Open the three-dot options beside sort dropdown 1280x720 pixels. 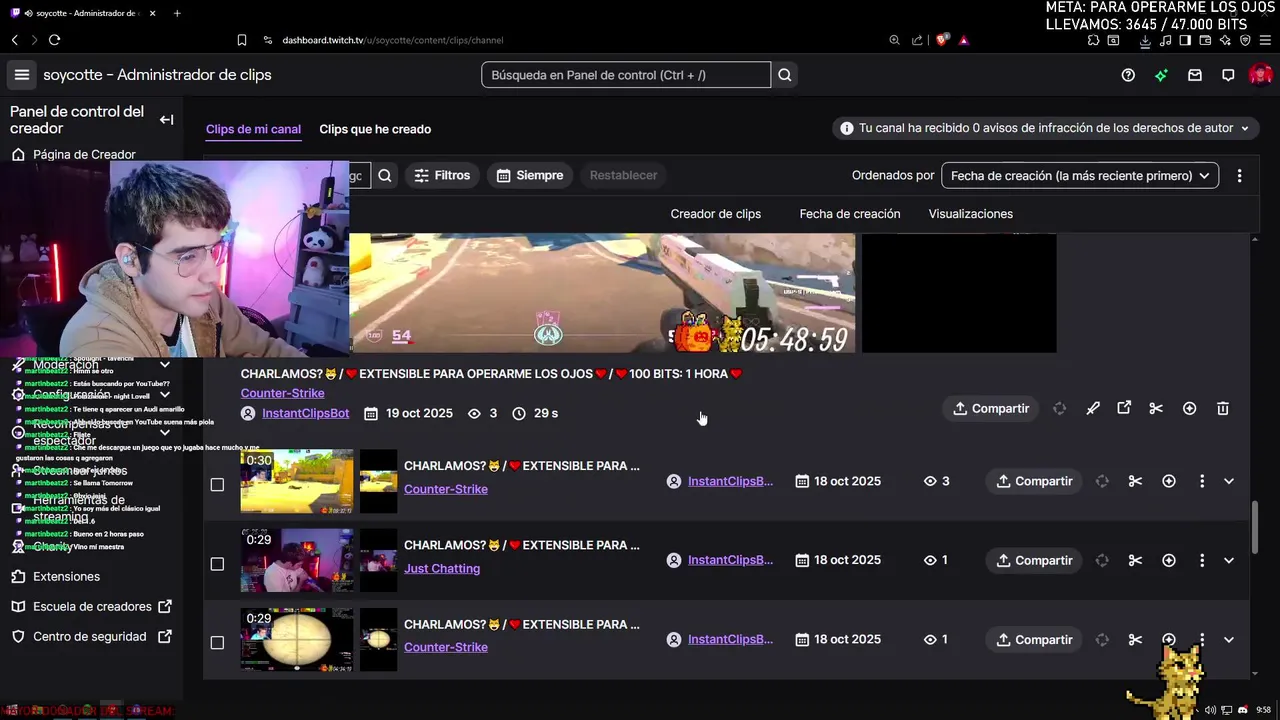tap(1239, 175)
